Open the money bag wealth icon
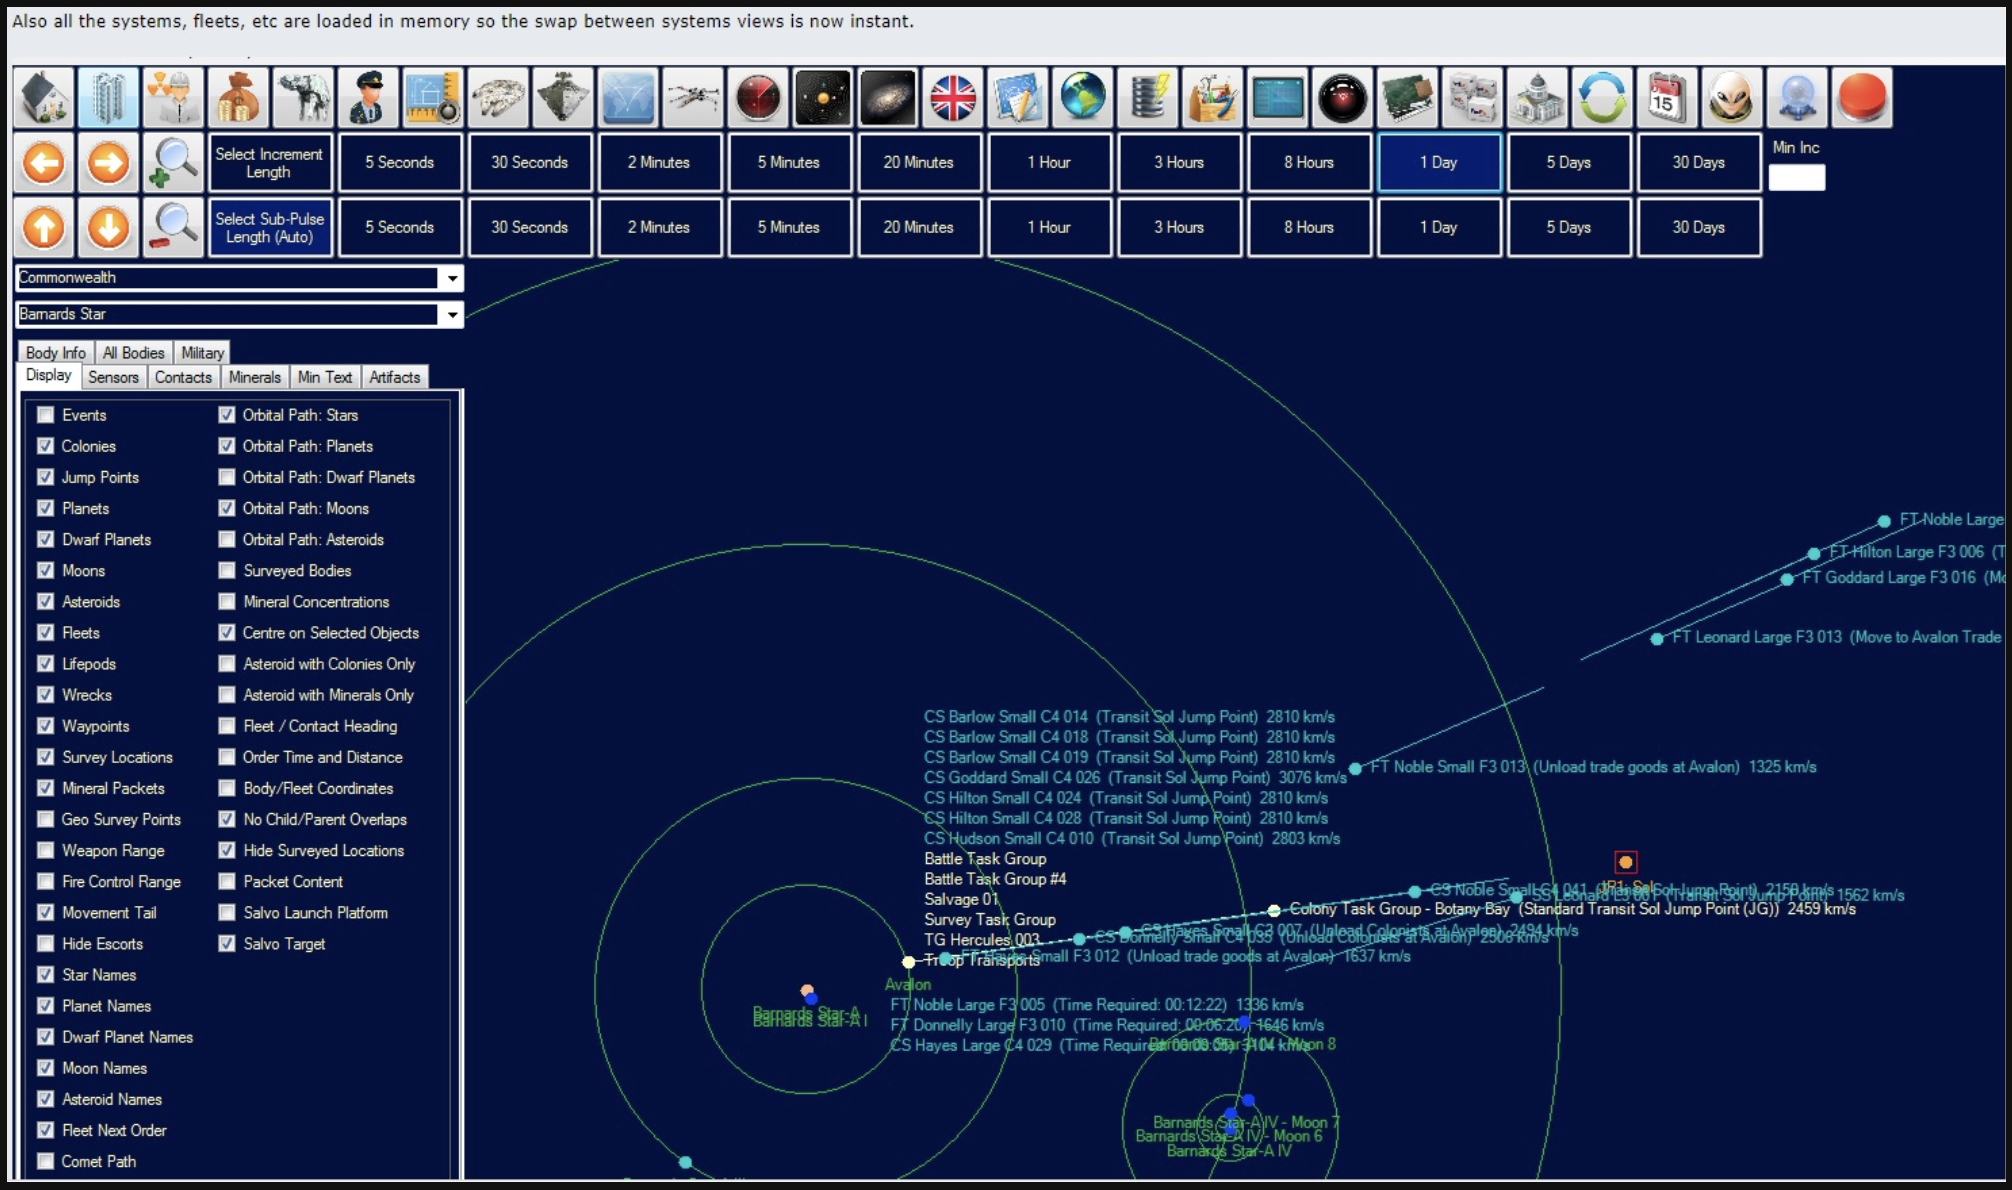 (238, 98)
